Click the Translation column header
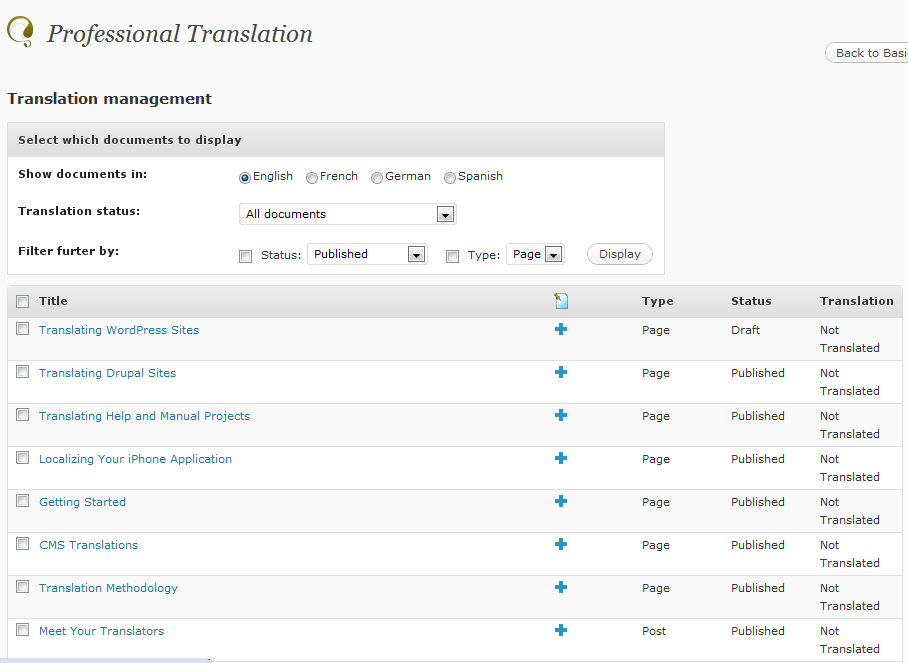Screen dimensions: 908x663 point(856,301)
